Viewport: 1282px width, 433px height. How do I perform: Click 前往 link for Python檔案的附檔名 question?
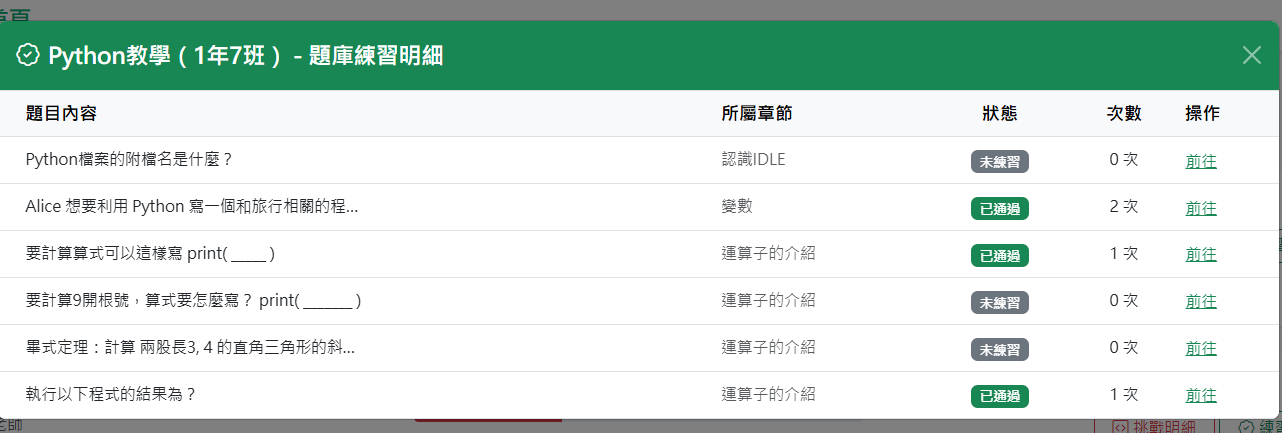click(x=1201, y=161)
